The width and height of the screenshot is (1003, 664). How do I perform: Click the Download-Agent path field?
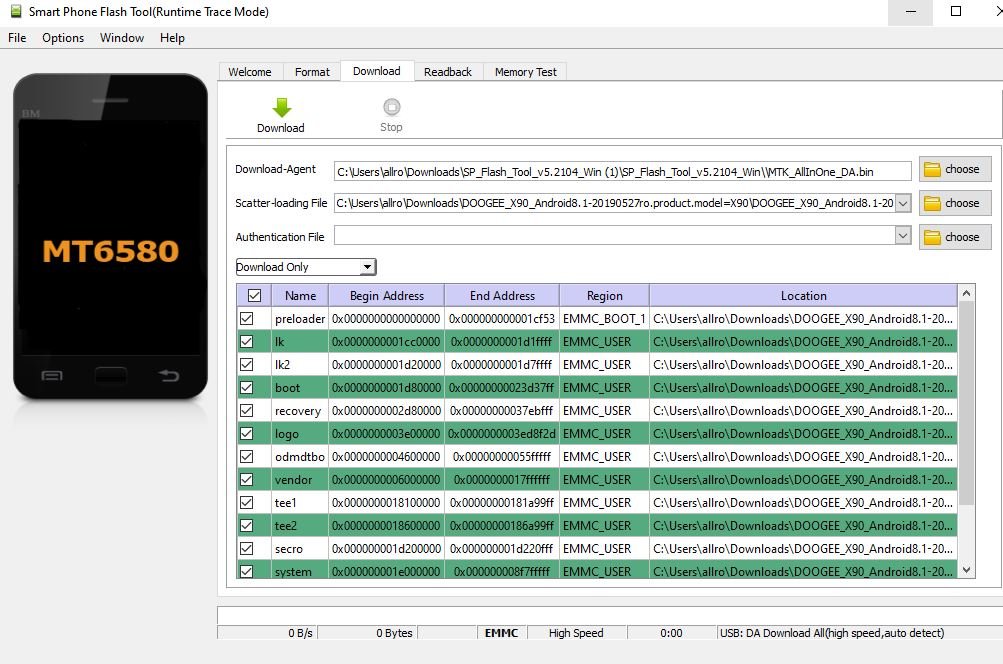pyautogui.click(x=622, y=171)
